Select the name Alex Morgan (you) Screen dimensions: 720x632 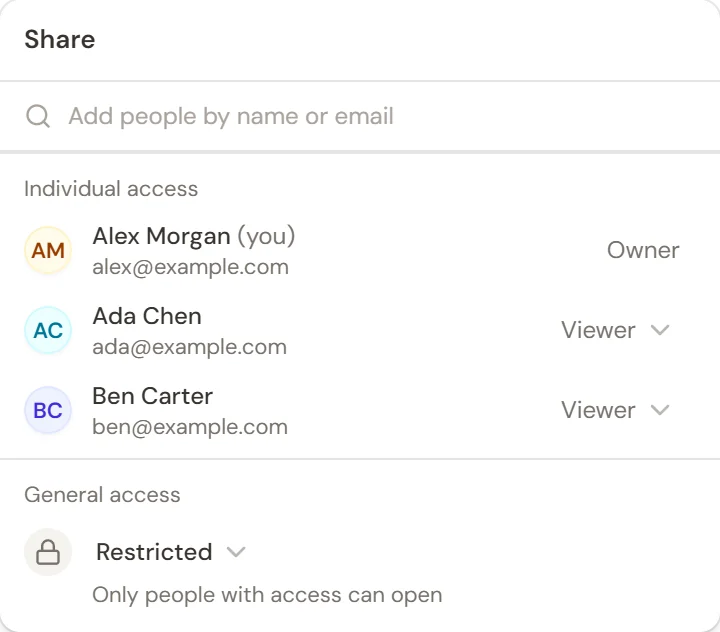(x=194, y=237)
